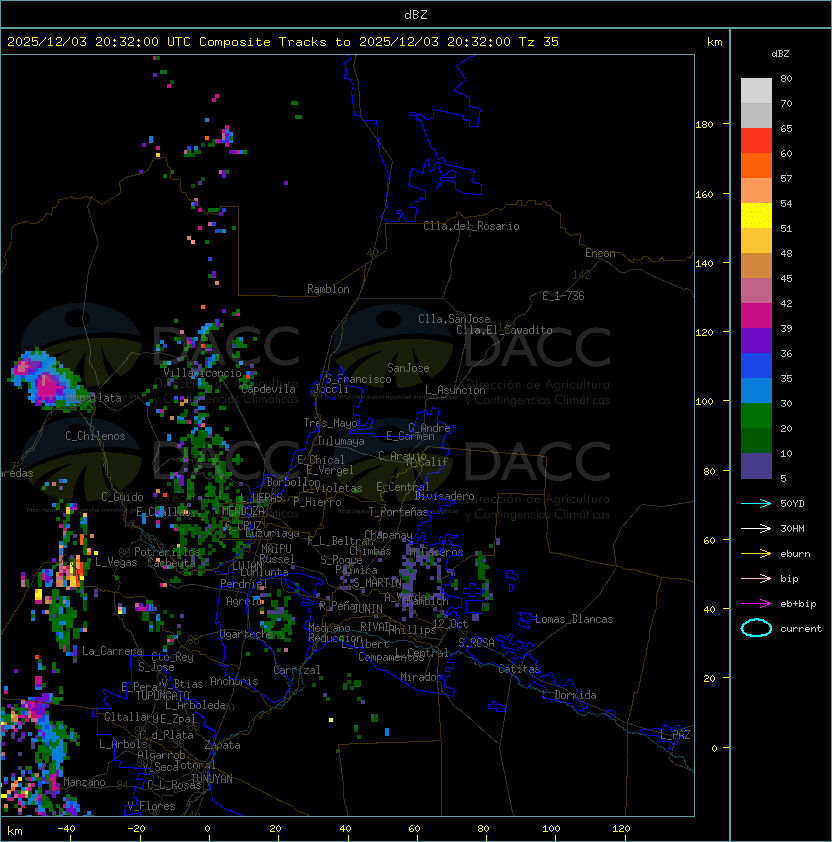
Task: Click the 'Clla.SanJose' map label
Action: [x=454, y=319]
